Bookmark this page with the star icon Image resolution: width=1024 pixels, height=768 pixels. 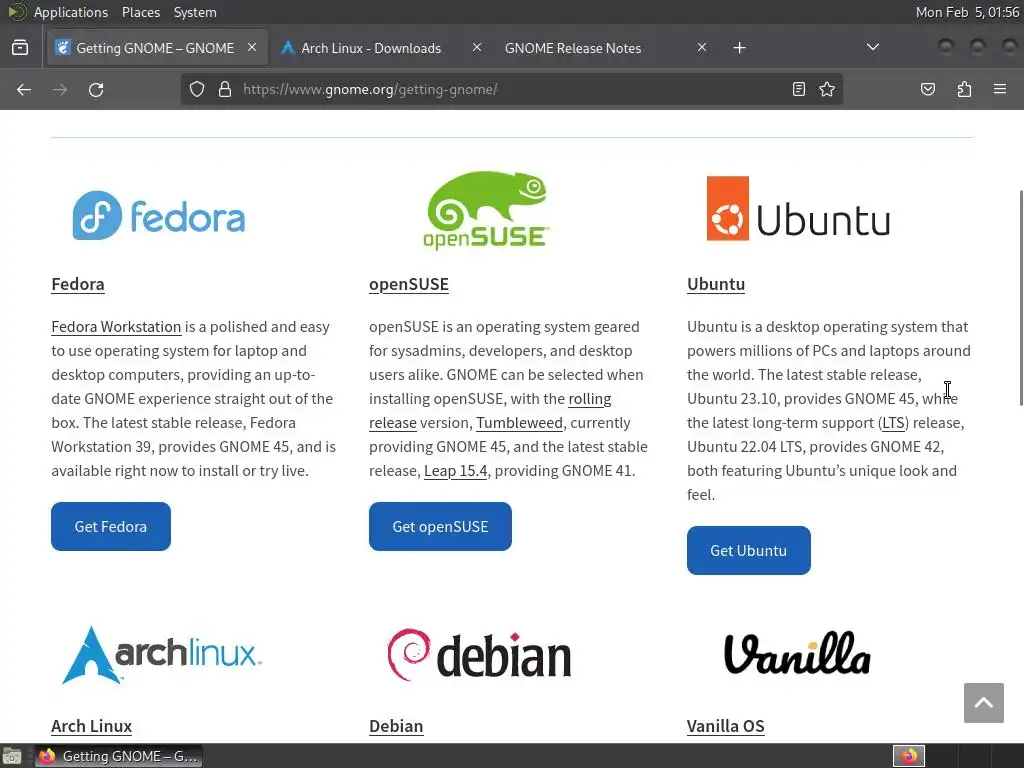click(x=827, y=89)
